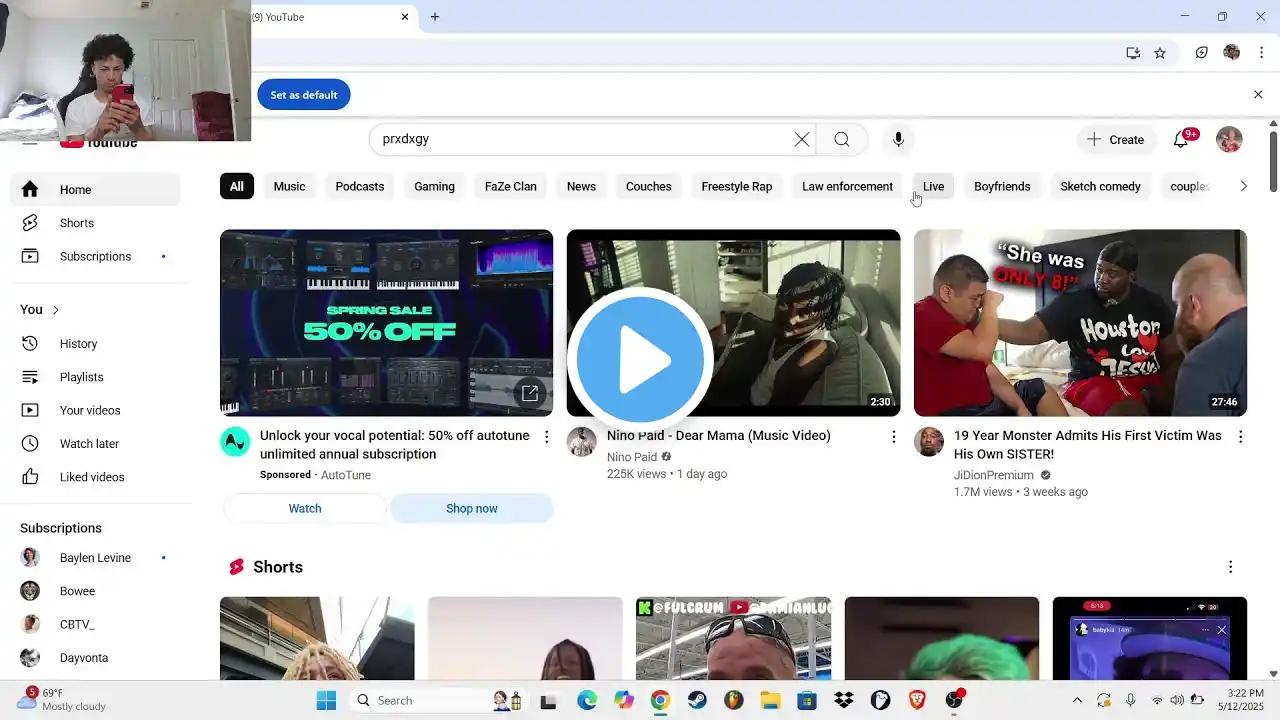Click Shop now on AutoTune ad
This screenshot has height=720, width=1280.
tap(472, 508)
